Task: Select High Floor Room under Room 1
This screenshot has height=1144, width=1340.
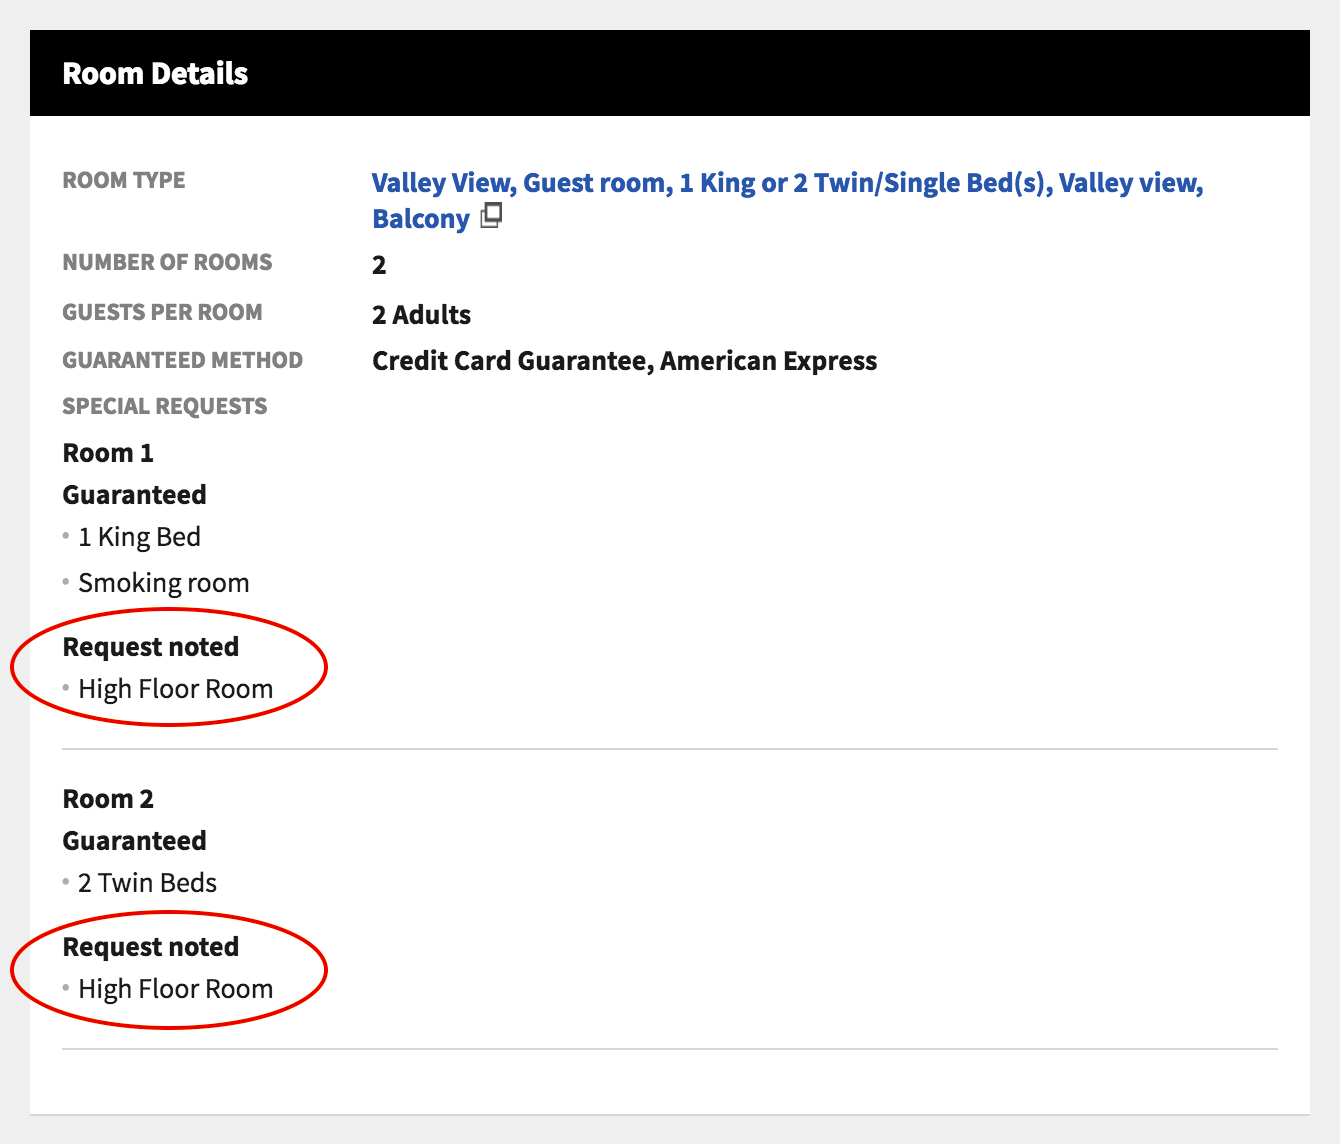Action: click(176, 689)
